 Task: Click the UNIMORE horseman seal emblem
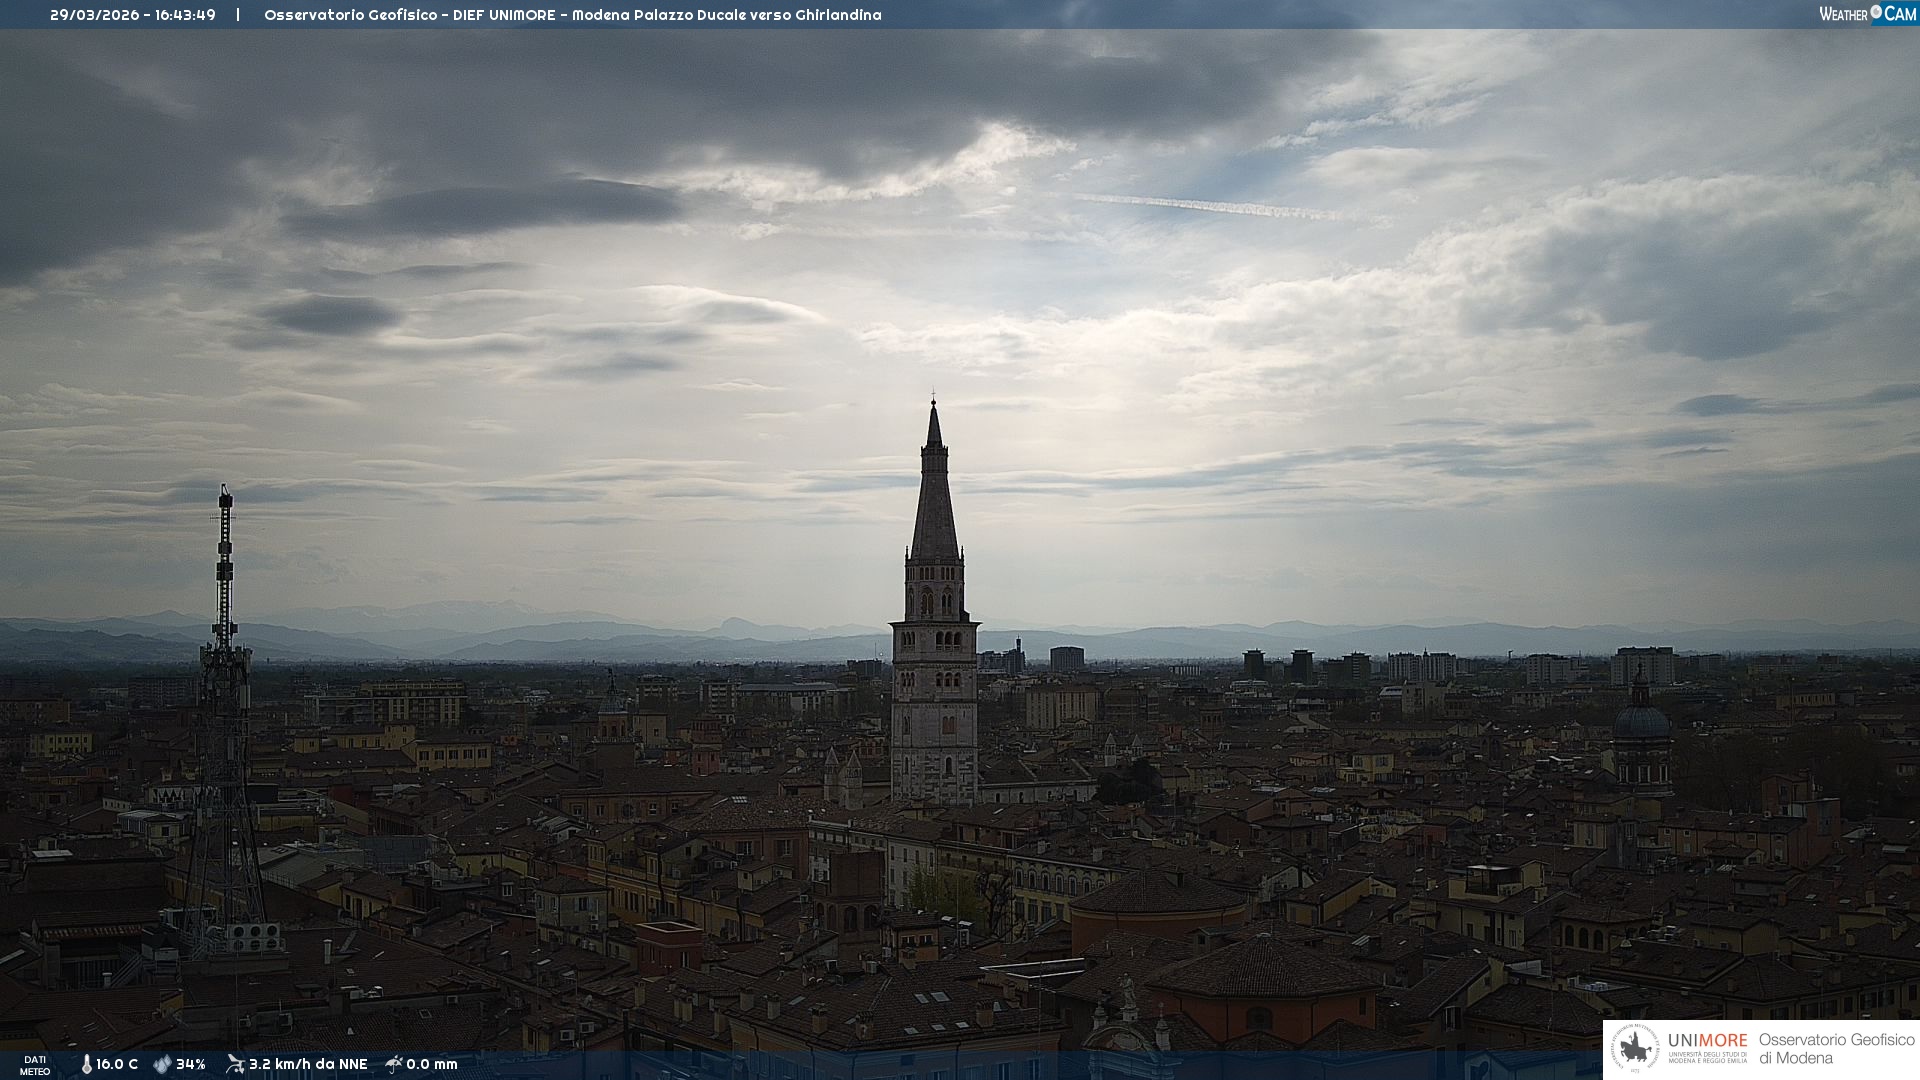pos(1635,1049)
